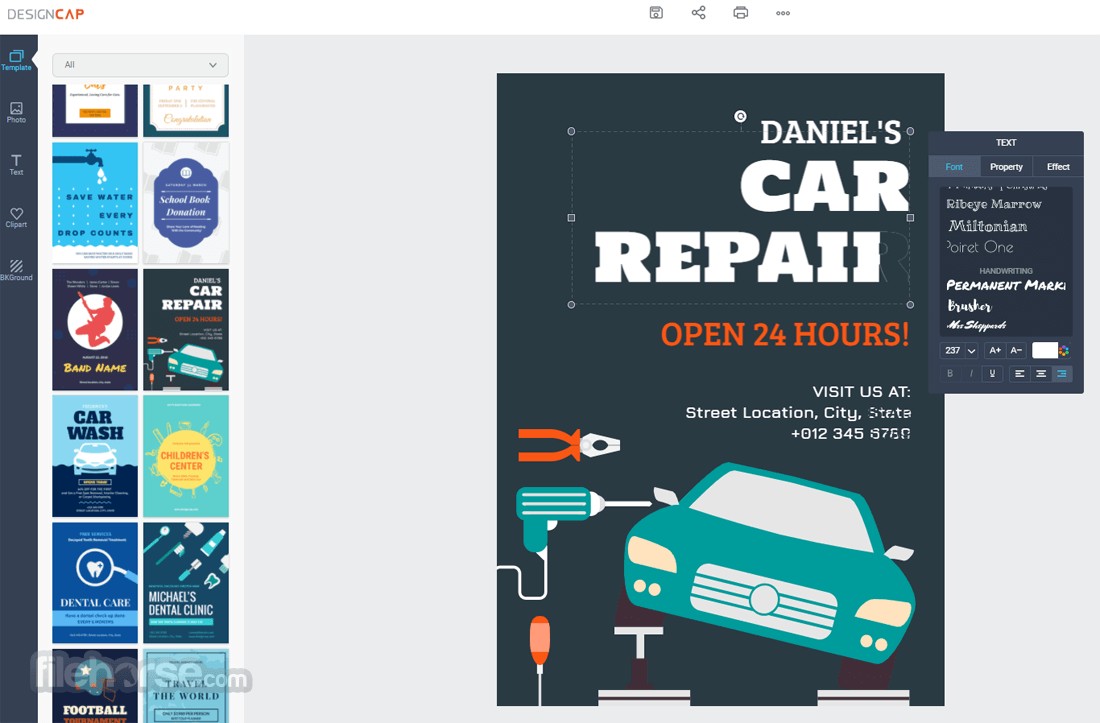
Task: Choose the Poiret One font
Action: pyautogui.click(x=979, y=247)
